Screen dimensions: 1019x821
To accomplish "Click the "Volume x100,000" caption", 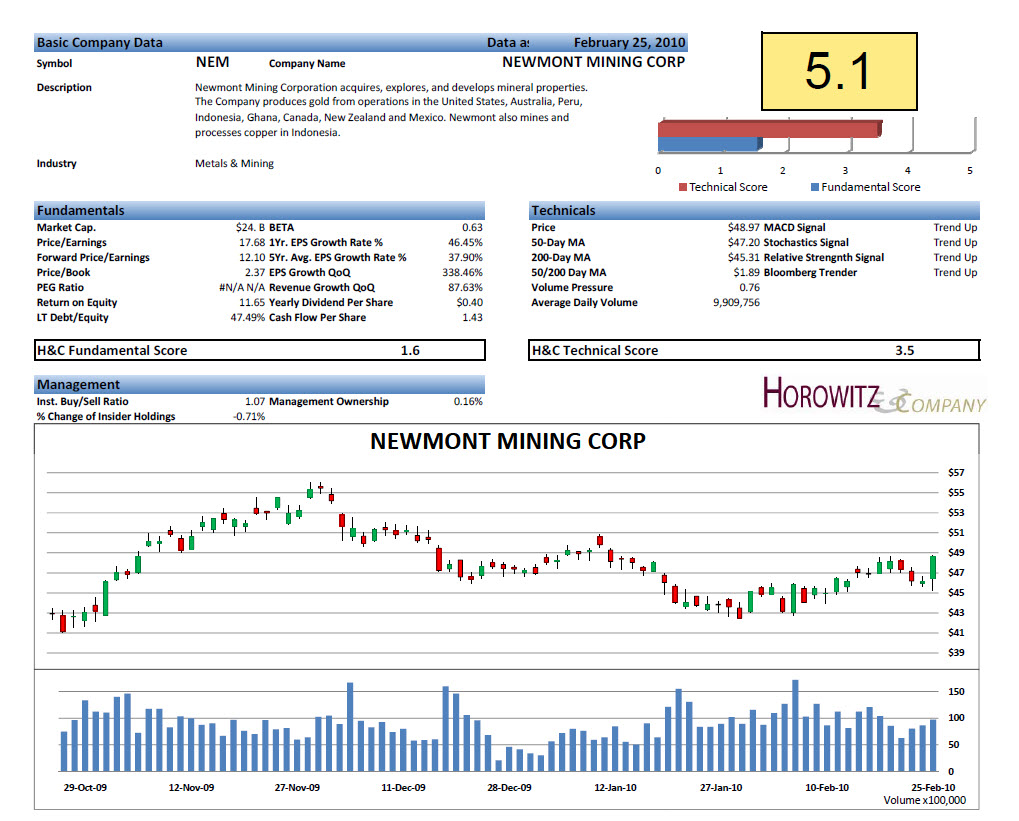I will pyautogui.click(x=925, y=800).
